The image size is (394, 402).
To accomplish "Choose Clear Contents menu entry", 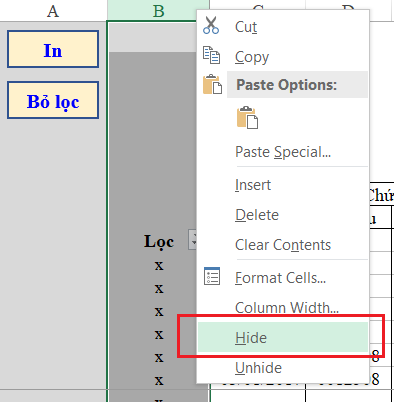I will click(283, 245).
